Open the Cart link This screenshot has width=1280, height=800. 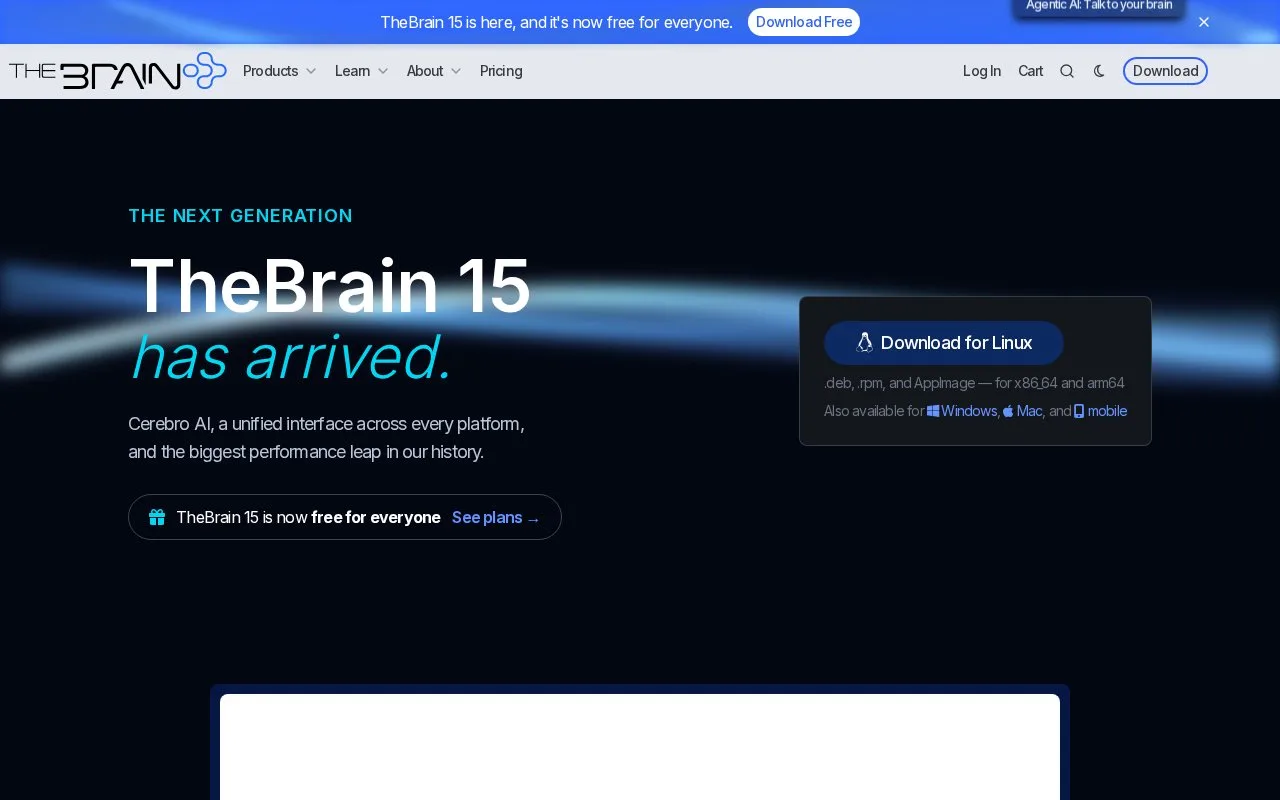pyautogui.click(x=1030, y=71)
